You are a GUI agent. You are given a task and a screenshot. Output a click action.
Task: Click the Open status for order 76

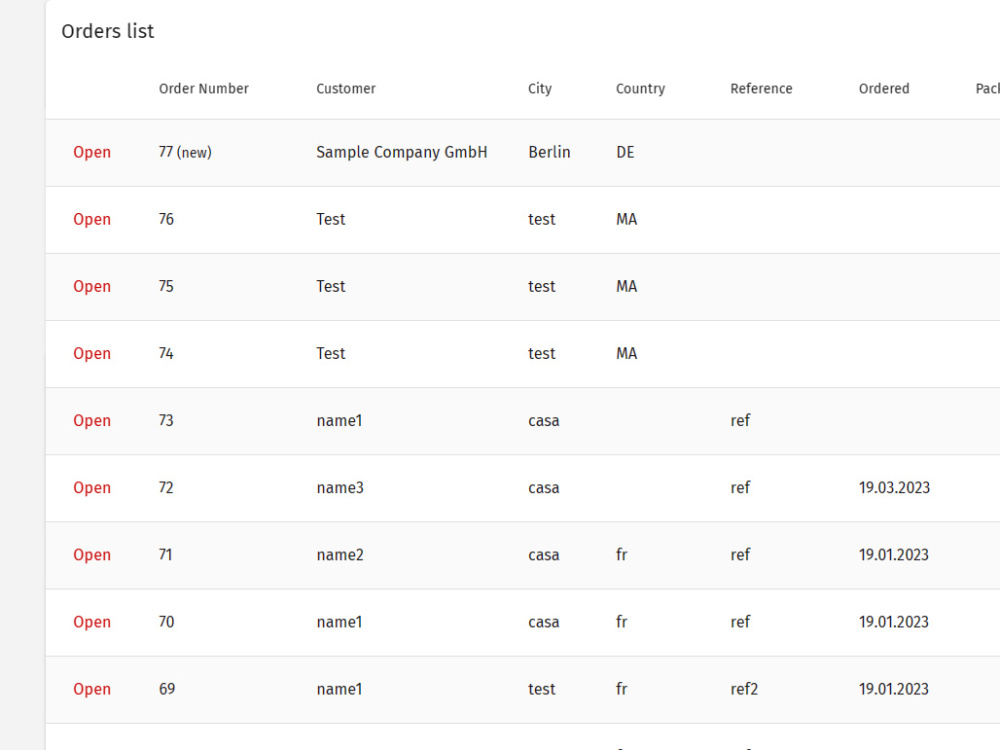pyautogui.click(x=92, y=219)
